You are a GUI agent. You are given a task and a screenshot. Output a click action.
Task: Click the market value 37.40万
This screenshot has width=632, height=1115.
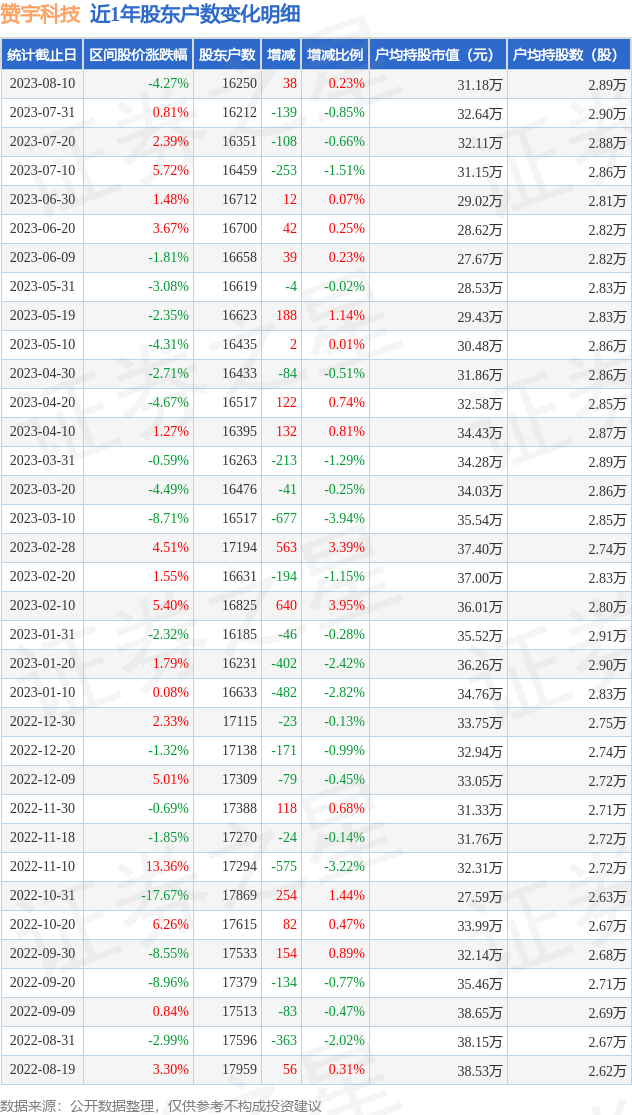tap(480, 548)
